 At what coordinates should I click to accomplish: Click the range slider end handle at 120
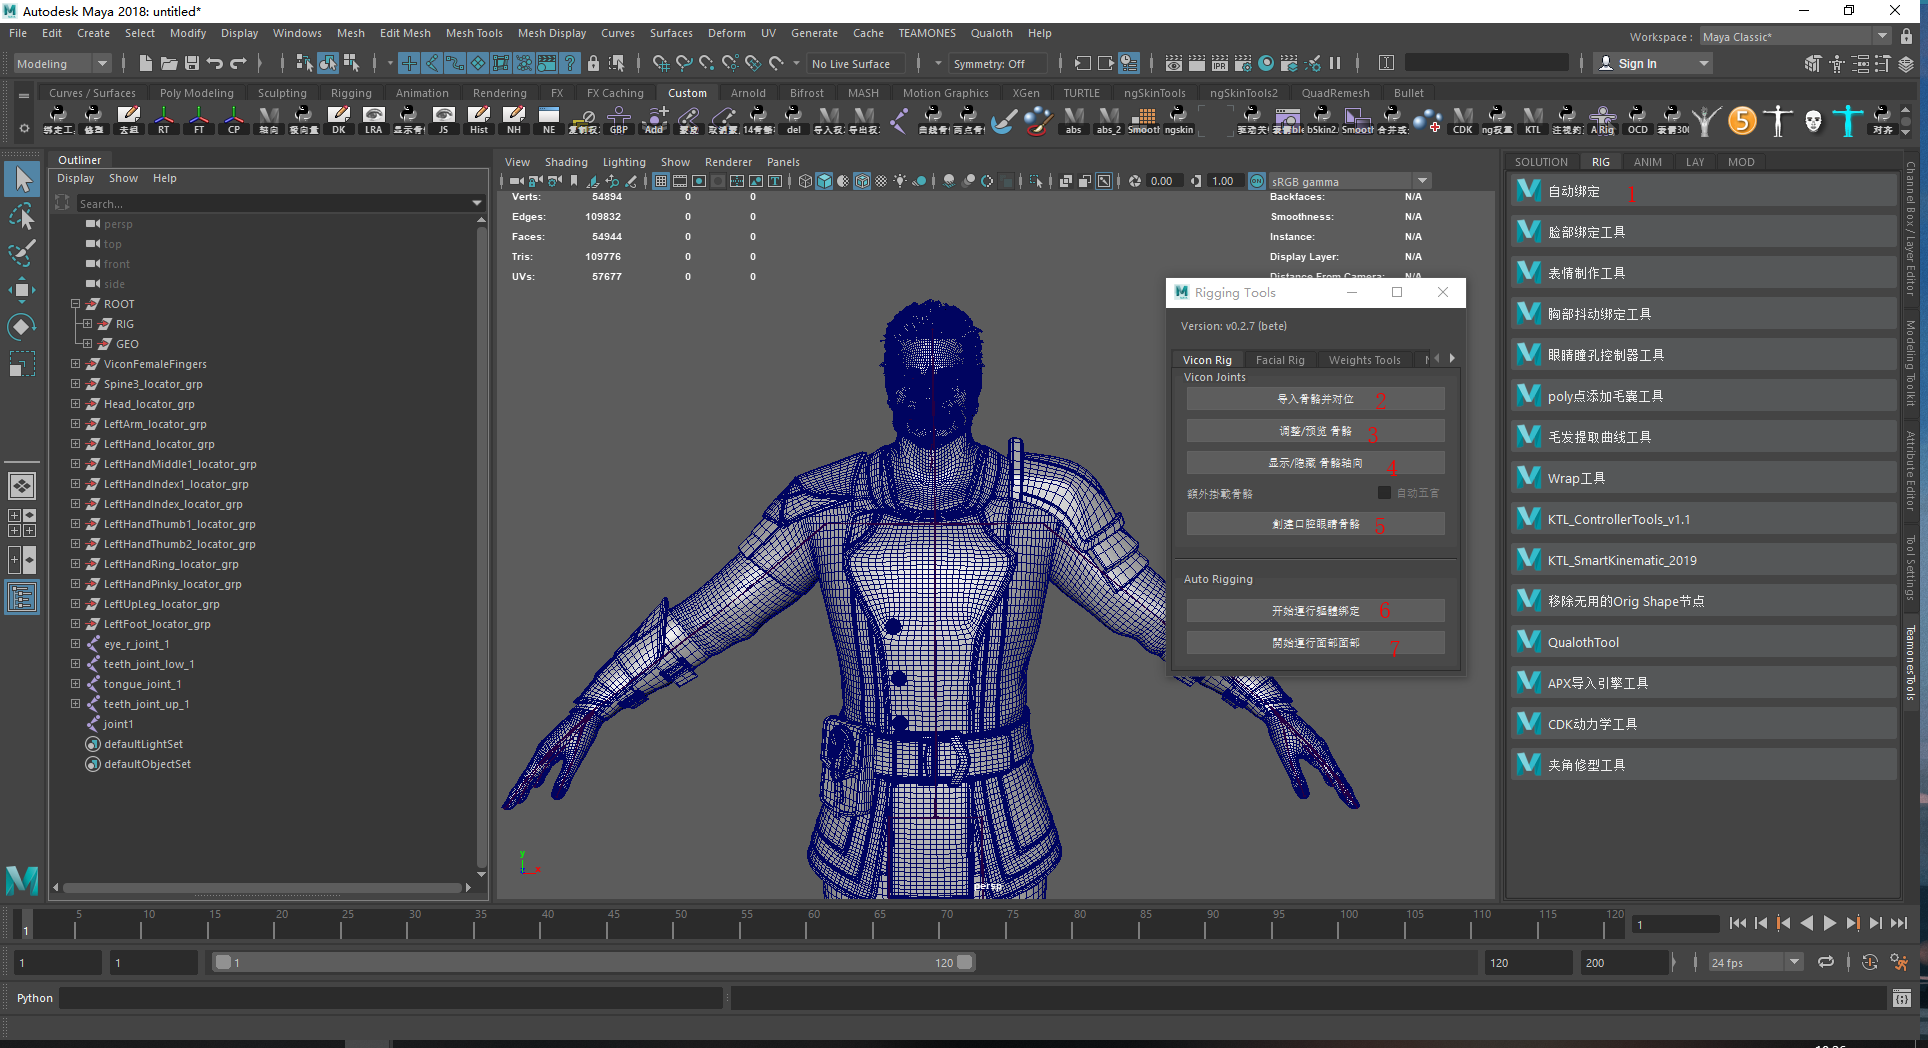[x=964, y=962]
